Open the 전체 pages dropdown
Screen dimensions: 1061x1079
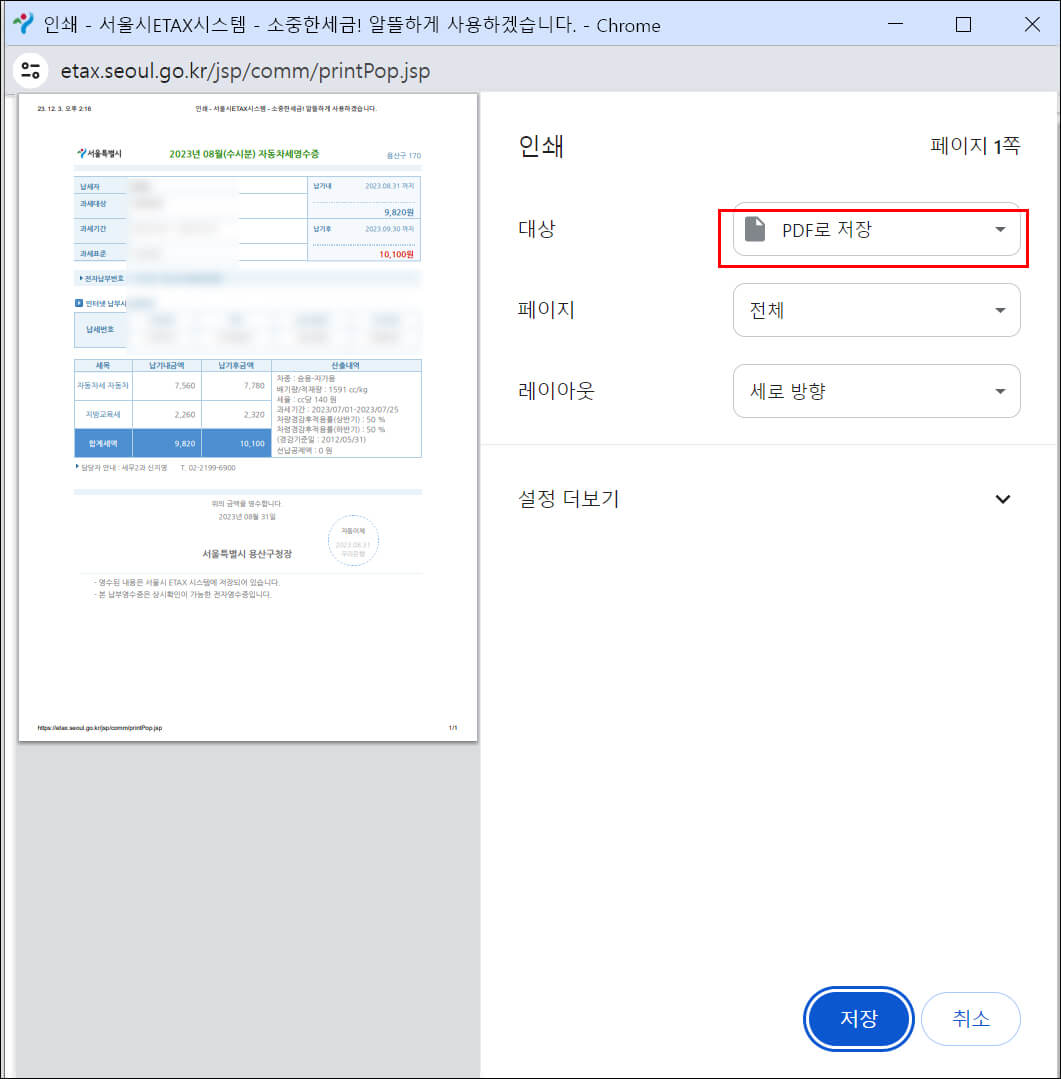click(875, 310)
